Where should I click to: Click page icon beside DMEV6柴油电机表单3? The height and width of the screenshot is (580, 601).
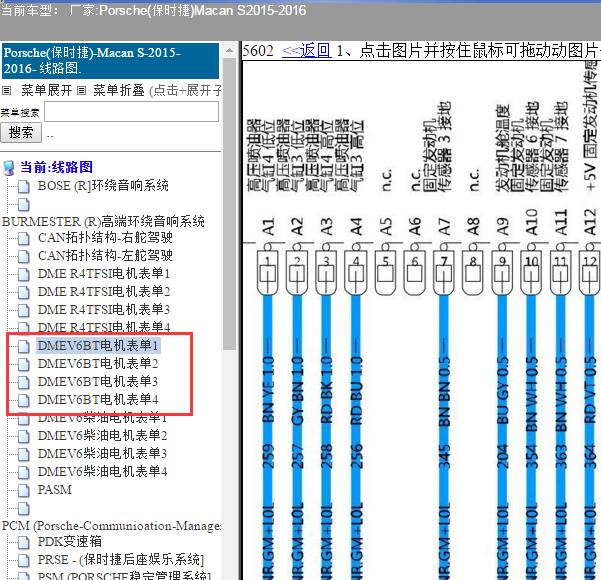coord(24,455)
